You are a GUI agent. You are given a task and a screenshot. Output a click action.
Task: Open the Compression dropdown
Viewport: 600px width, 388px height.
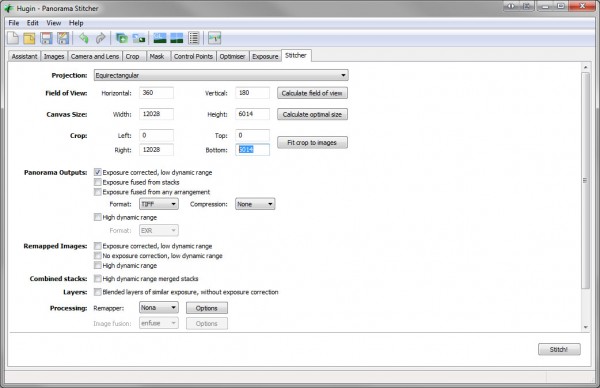pos(255,204)
